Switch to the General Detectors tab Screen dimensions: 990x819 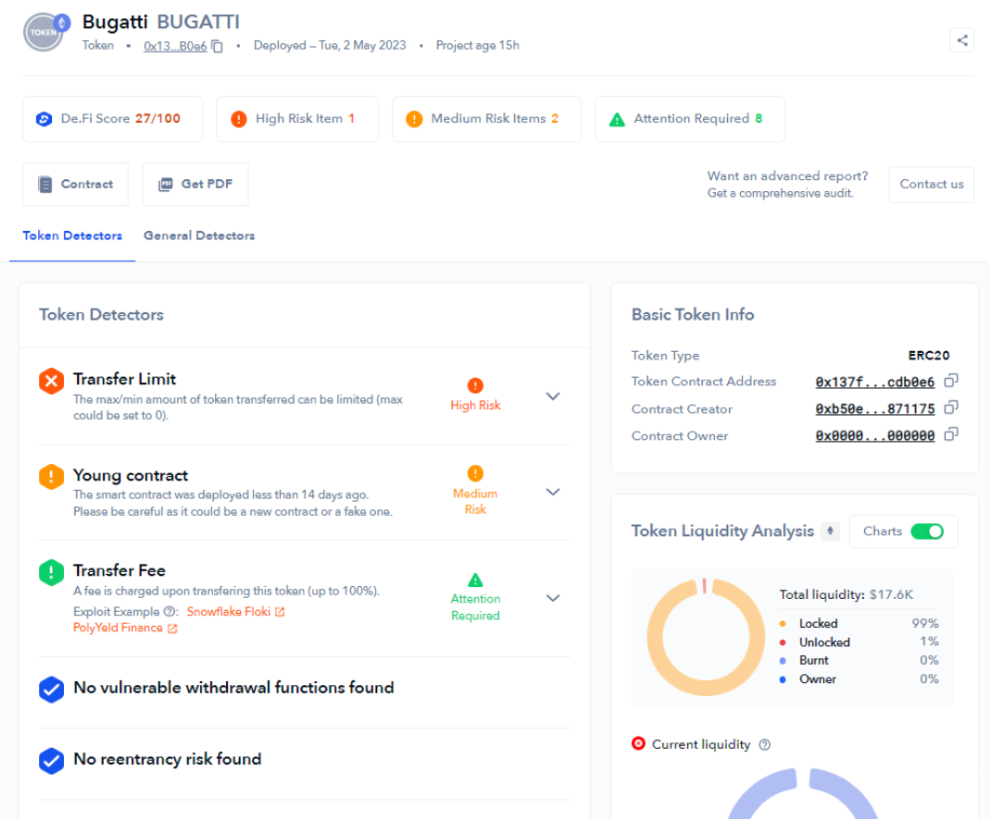(x=200, y=236)
